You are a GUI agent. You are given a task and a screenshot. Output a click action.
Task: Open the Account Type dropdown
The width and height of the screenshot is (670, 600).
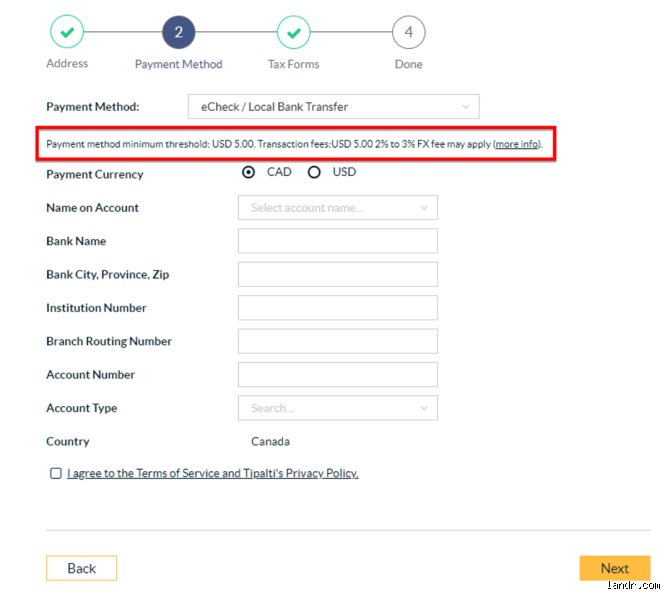click(x=338, y=408)
